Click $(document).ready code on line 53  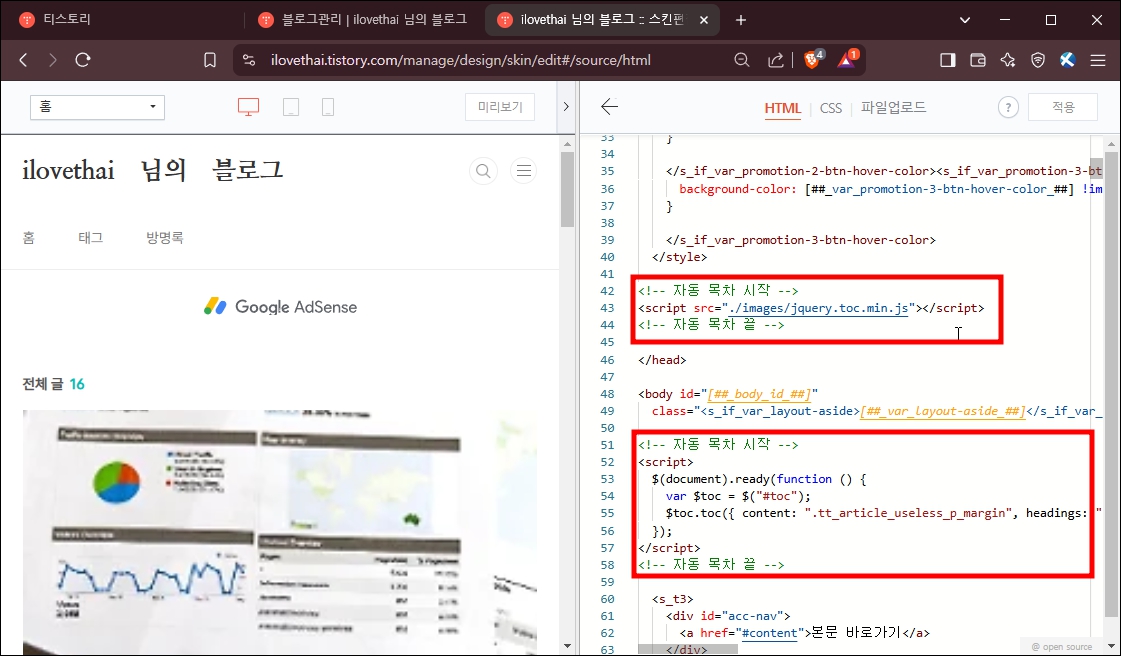coord(759,479)
